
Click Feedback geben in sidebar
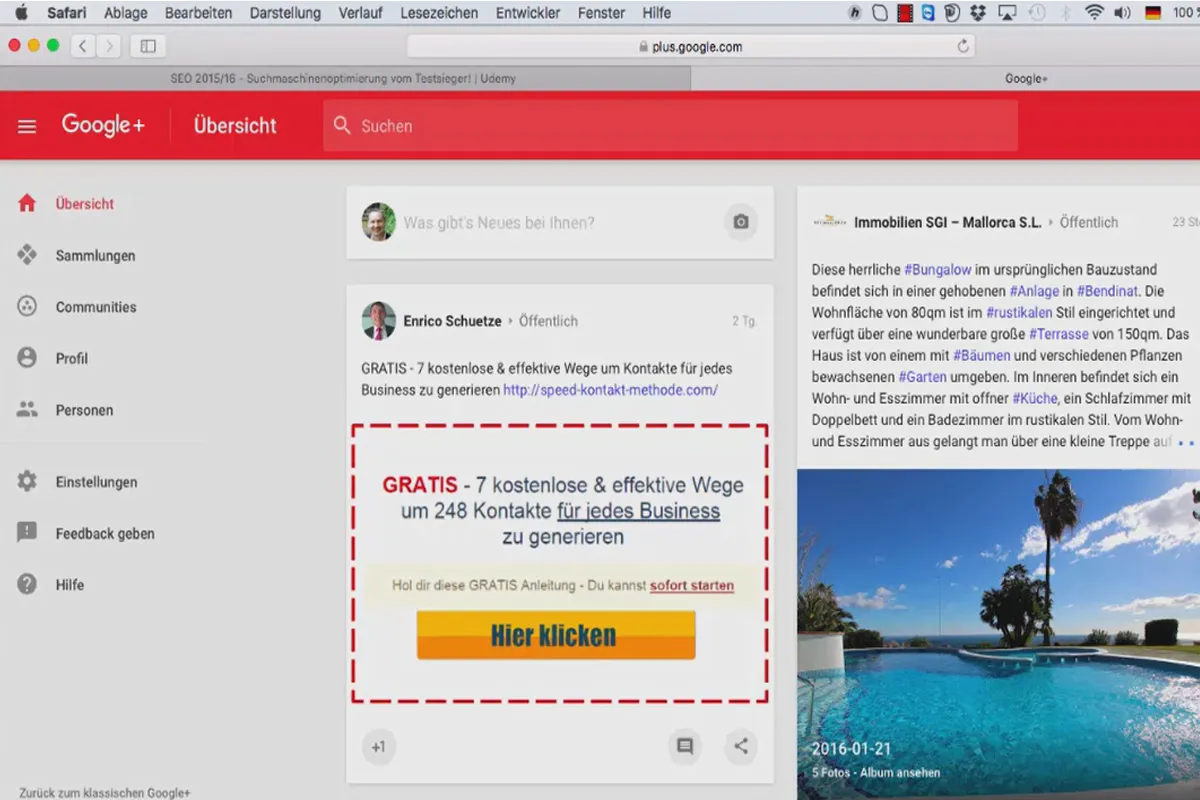105,534
